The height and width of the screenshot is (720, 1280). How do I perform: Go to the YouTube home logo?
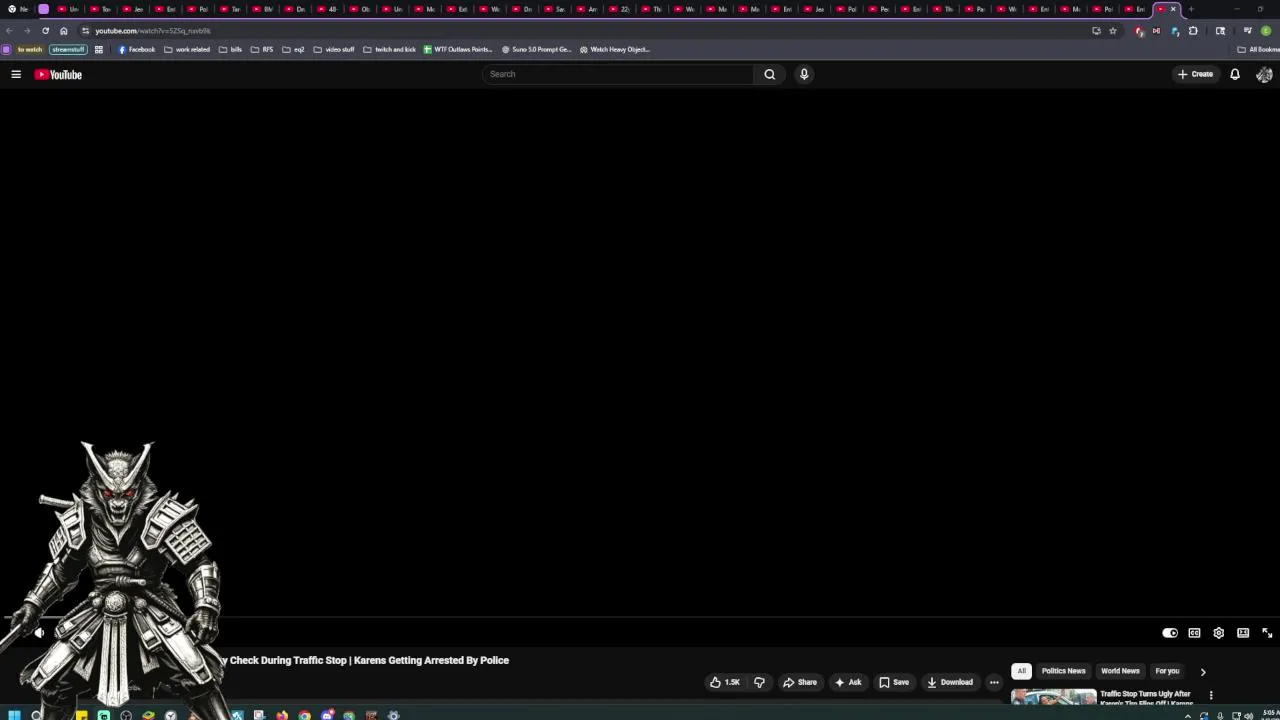click(58, 74)
